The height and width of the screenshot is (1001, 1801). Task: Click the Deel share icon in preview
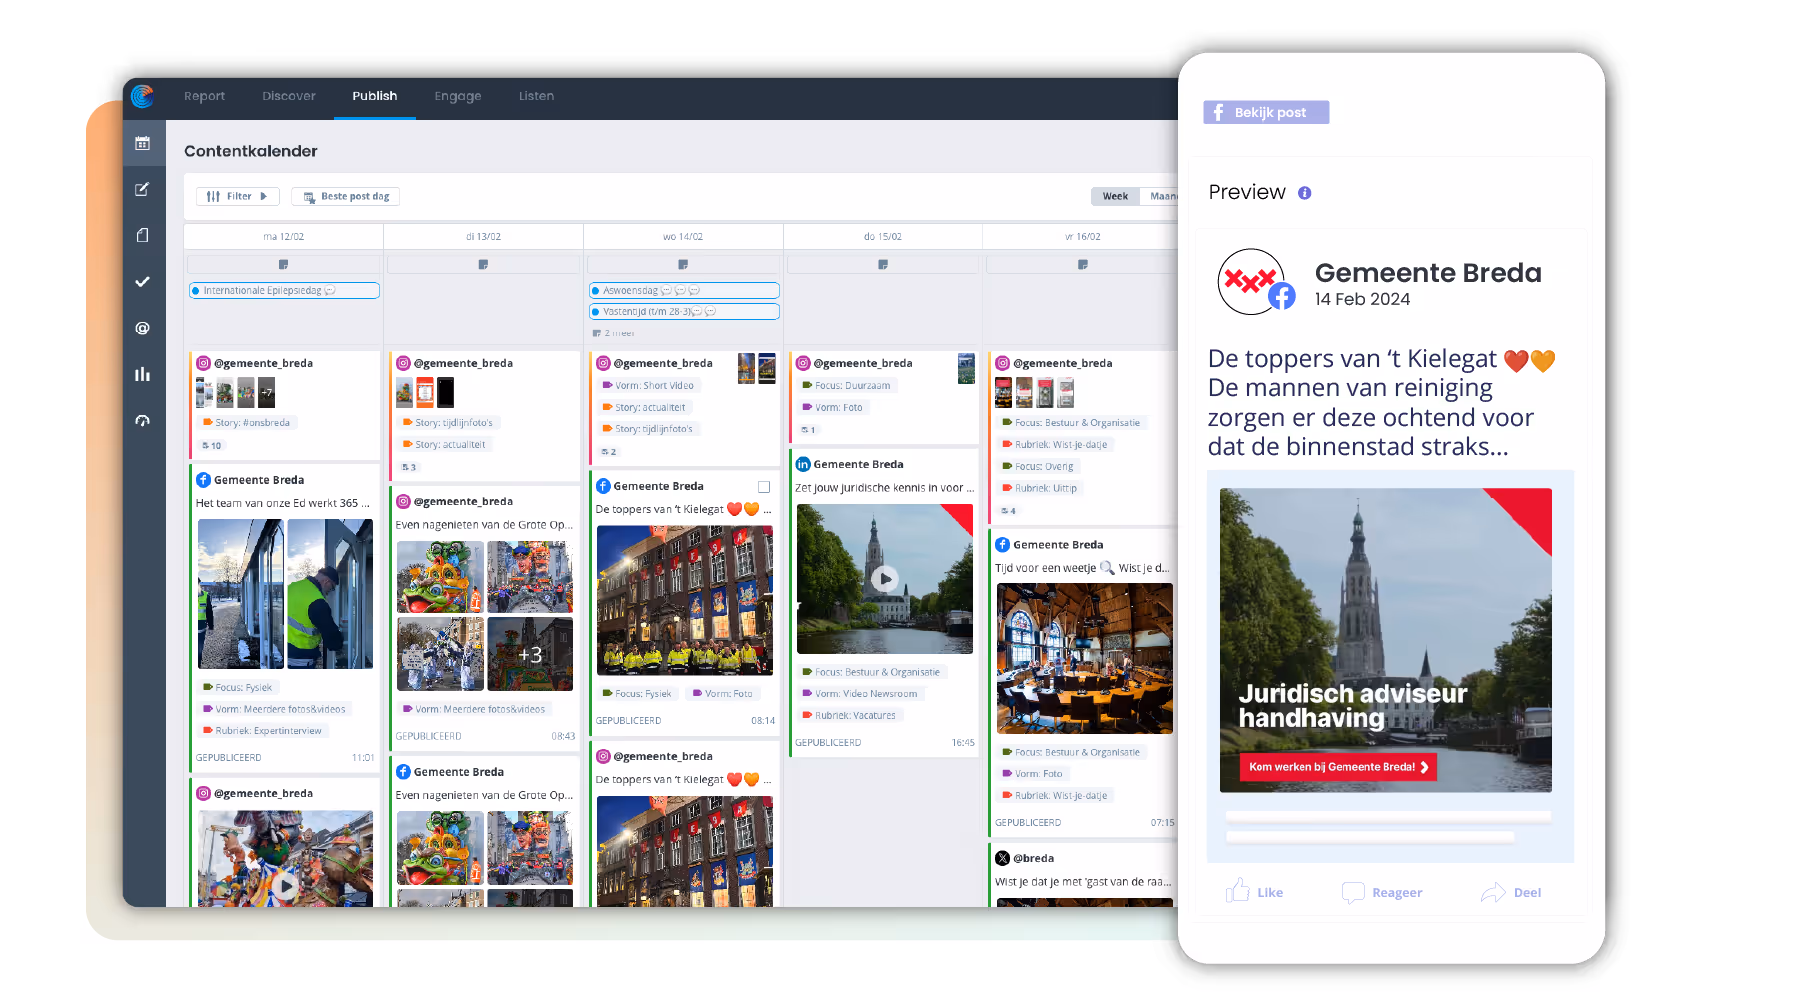[1493, 892]
